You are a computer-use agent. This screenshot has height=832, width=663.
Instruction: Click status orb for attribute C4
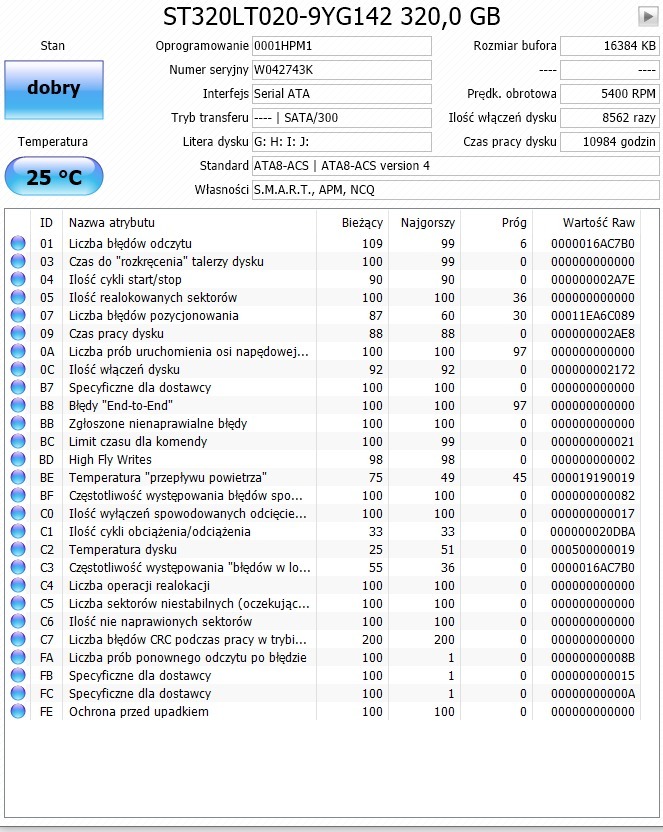click(x=18, y=586)
